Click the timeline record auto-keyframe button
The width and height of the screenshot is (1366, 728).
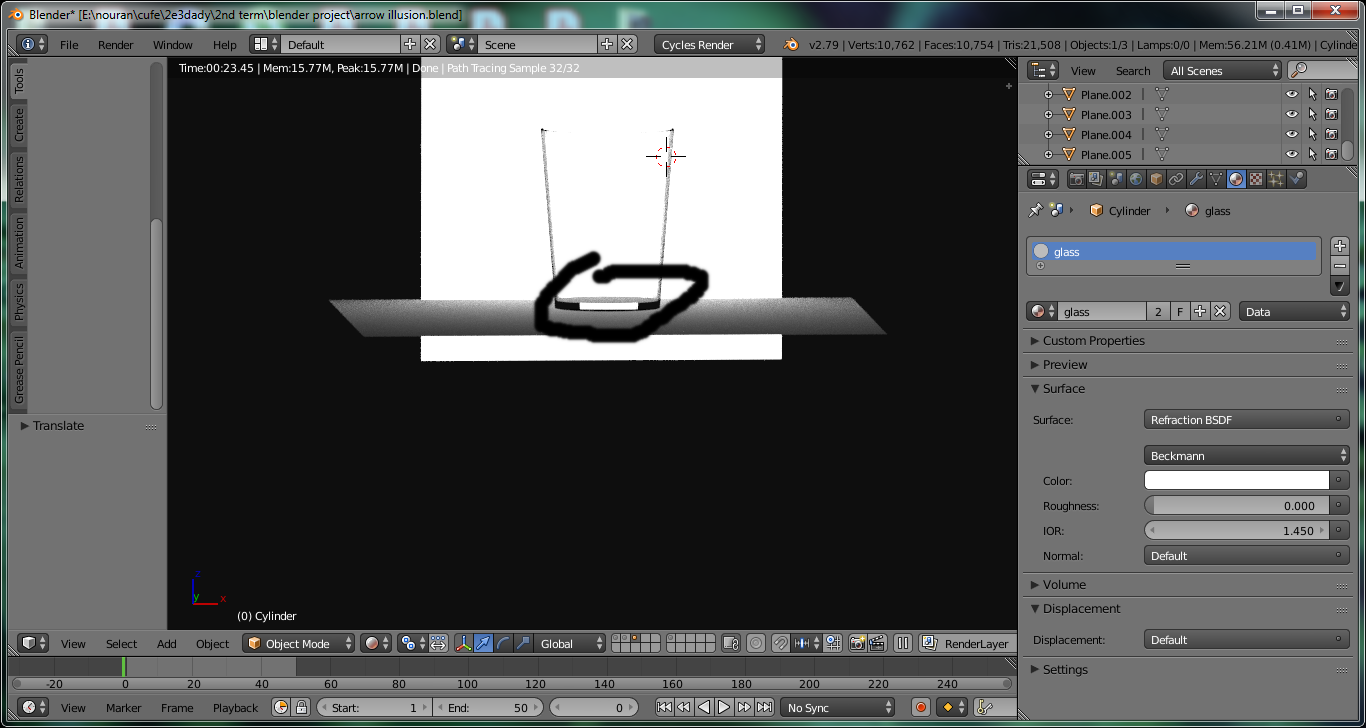[921, 707]
